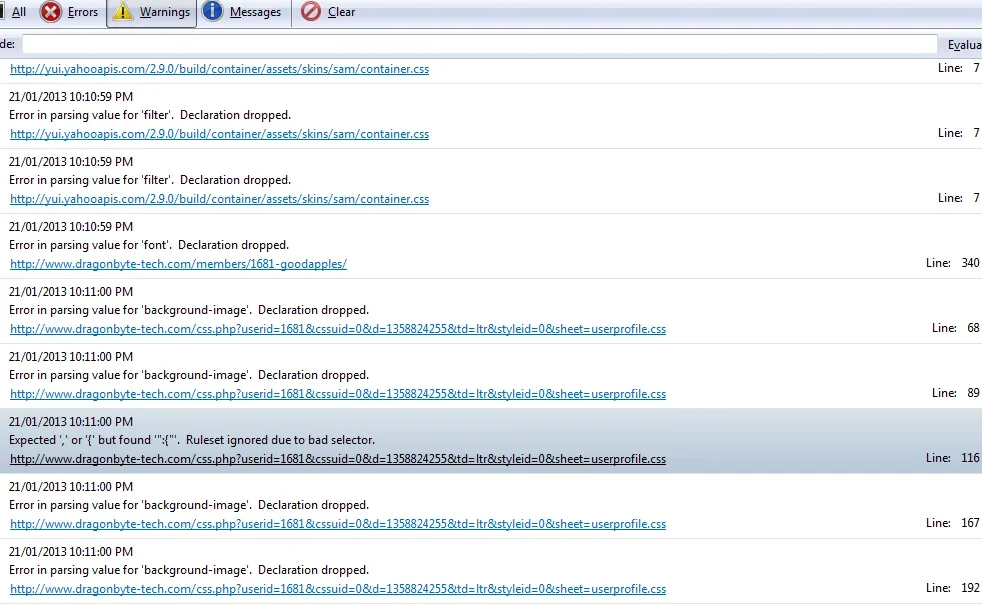The image size is (982, 605).
Task: Clear the error console log
Action: pyautogui.click(x=328, y=12)
